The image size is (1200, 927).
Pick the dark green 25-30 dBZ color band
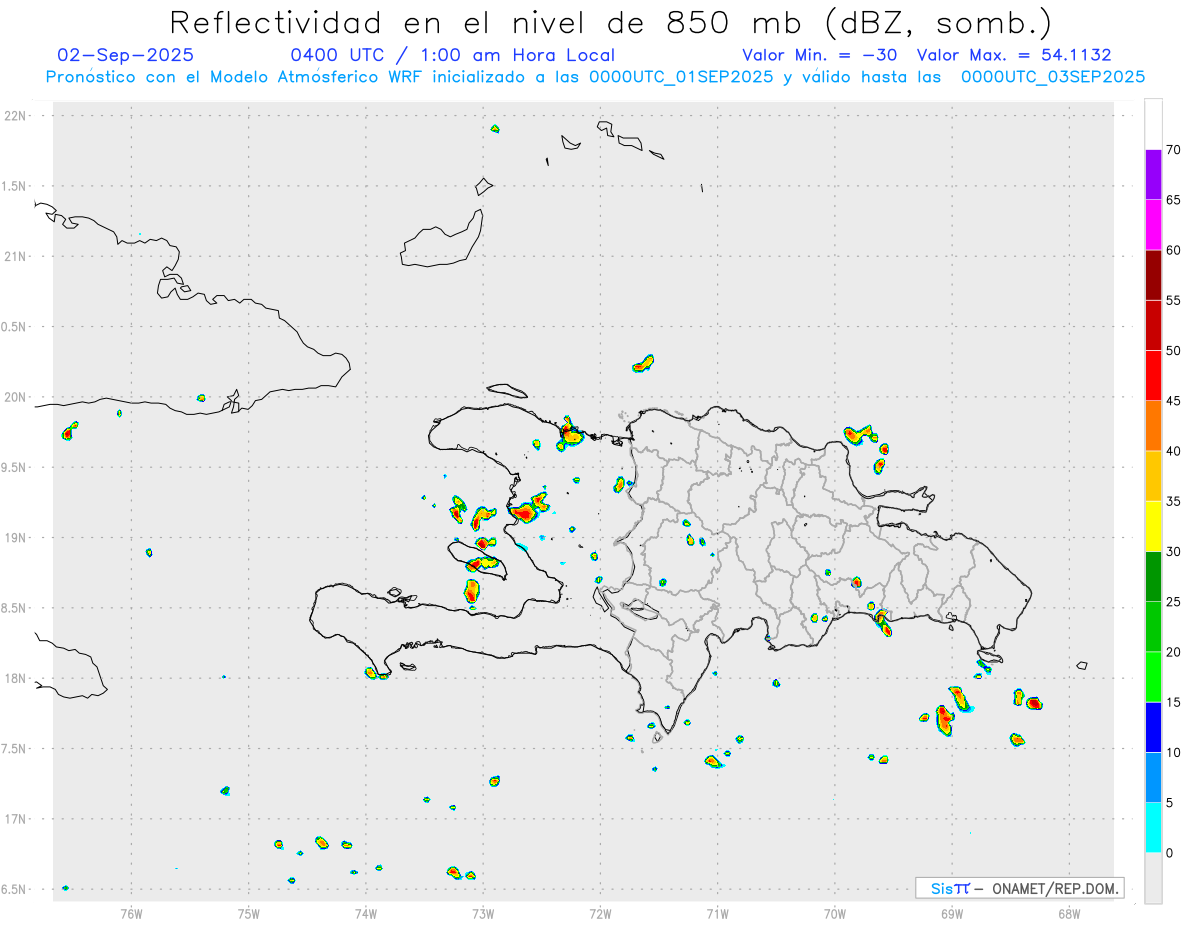1153,577
